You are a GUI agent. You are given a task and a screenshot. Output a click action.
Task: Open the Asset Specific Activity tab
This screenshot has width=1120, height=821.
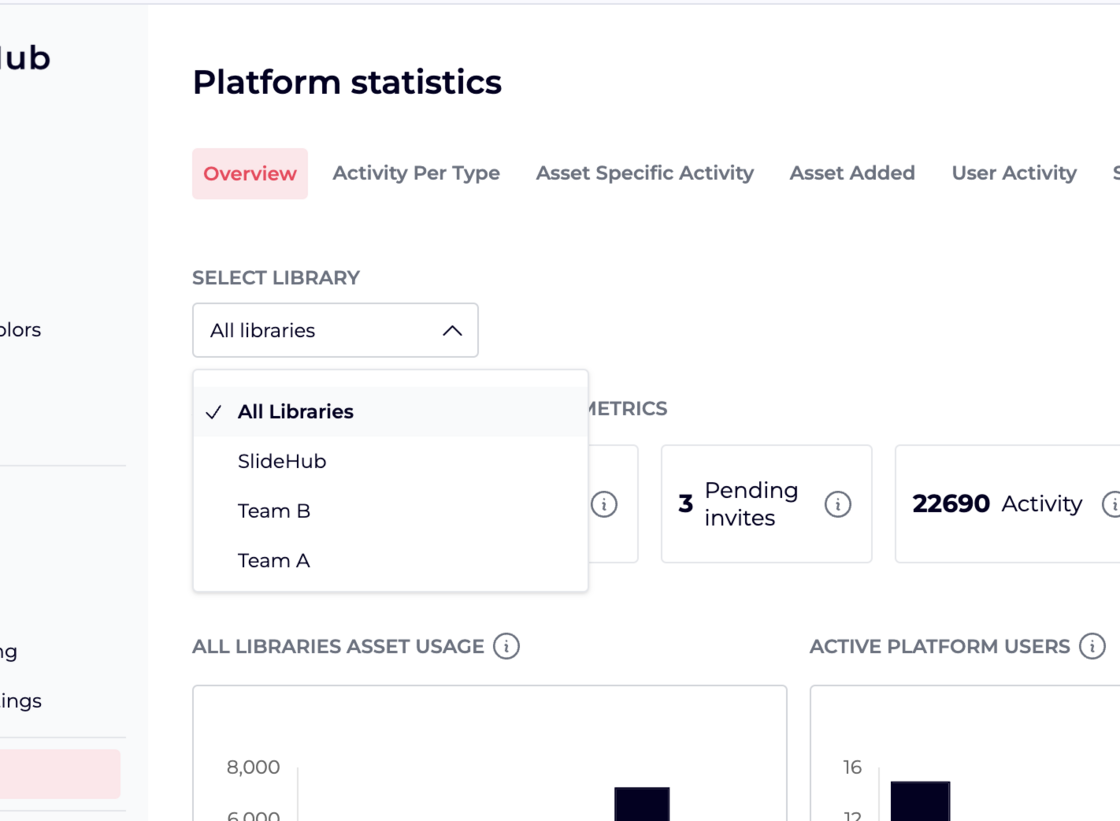point(644,173)
